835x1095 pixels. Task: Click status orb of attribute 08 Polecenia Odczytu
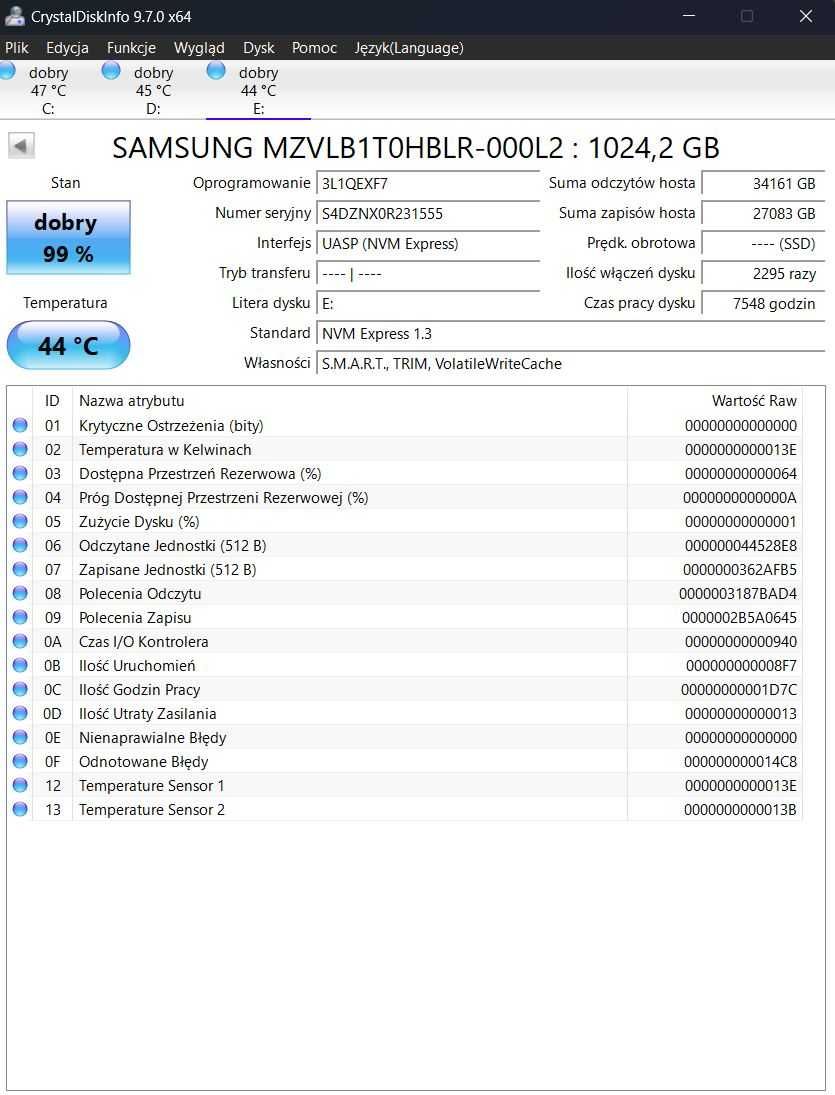tap(20, 593)
